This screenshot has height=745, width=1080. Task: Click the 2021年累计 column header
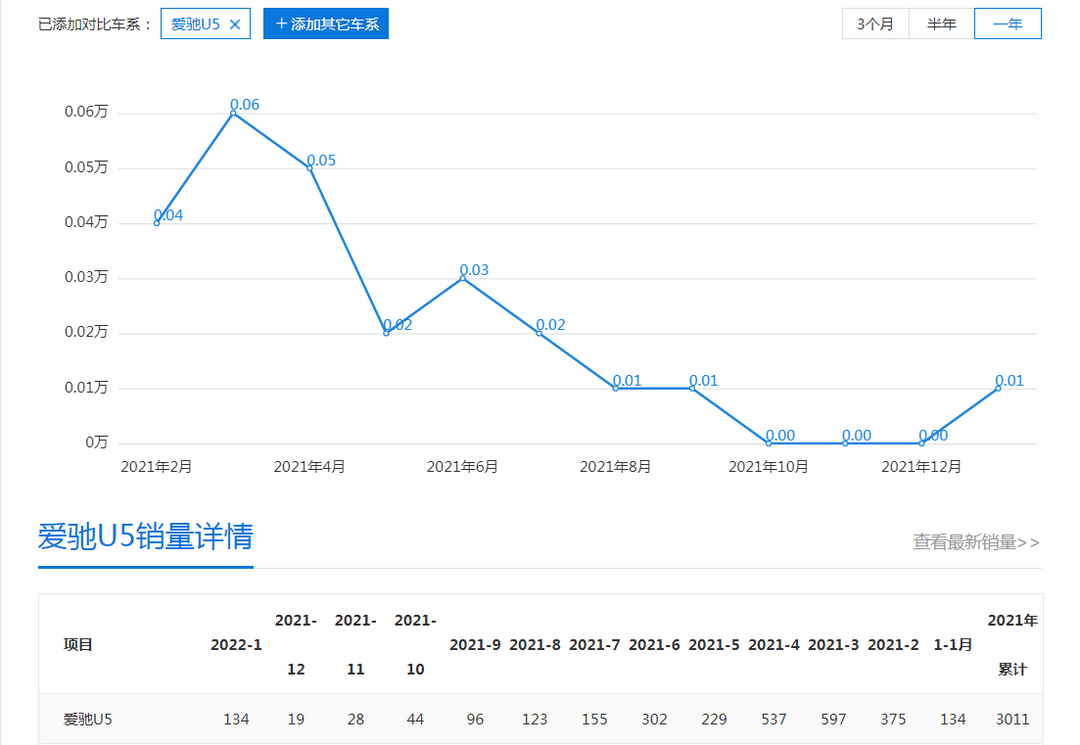tap(1012, 644)
